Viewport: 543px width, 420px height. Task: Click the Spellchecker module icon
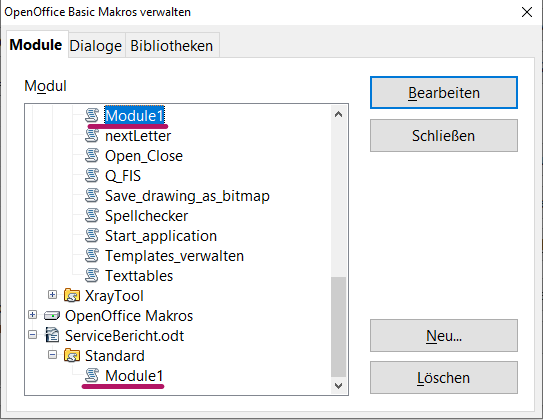pyautogui.click(x=92, y=216)
